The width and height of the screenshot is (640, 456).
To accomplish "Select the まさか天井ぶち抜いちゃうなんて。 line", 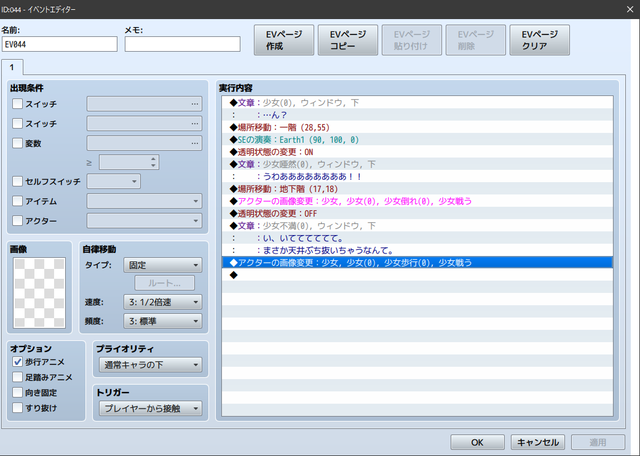I will 417,250.
